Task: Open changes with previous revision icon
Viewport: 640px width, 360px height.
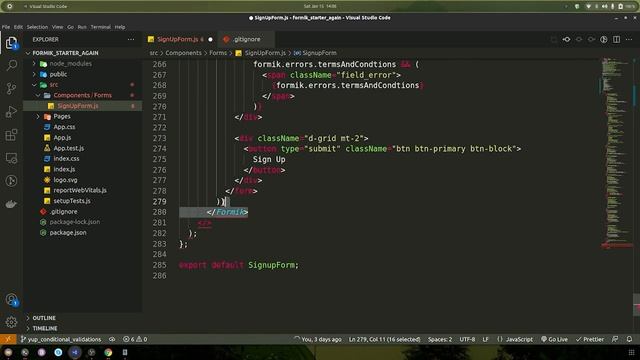Action: pyautogui.click(x=567, y=40)
